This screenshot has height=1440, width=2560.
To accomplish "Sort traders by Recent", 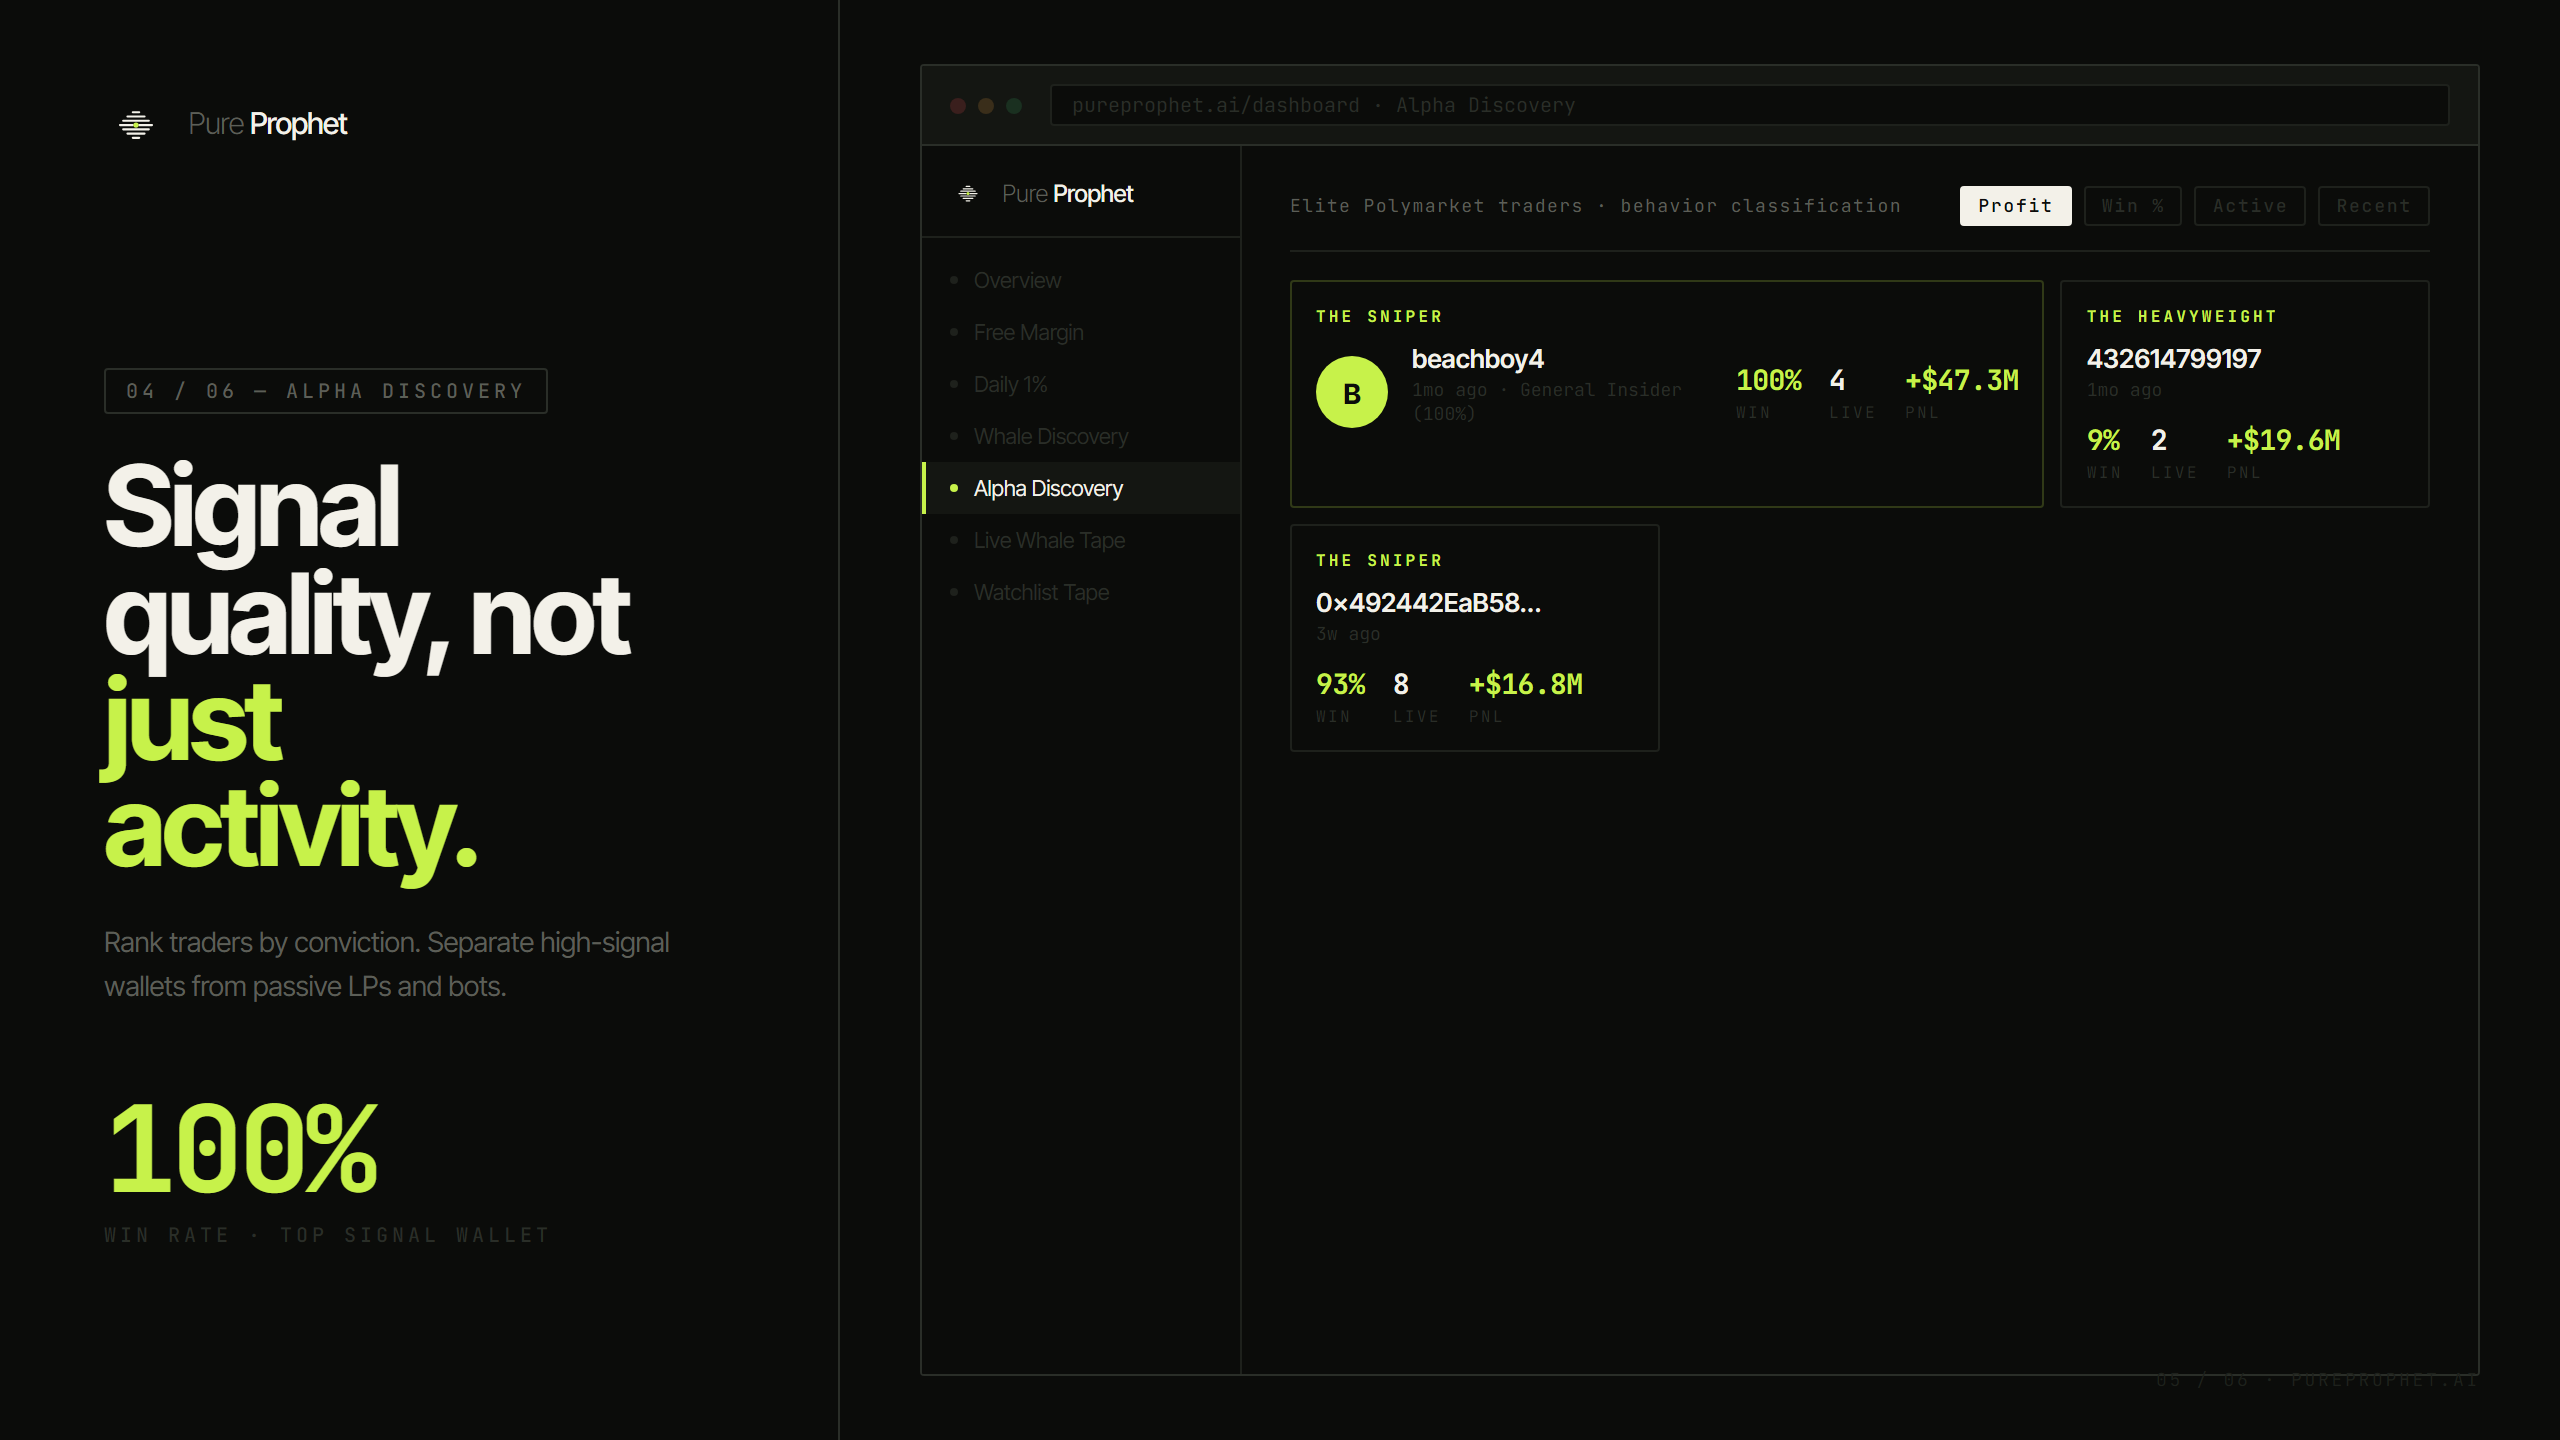I will tap(2372, 206).
